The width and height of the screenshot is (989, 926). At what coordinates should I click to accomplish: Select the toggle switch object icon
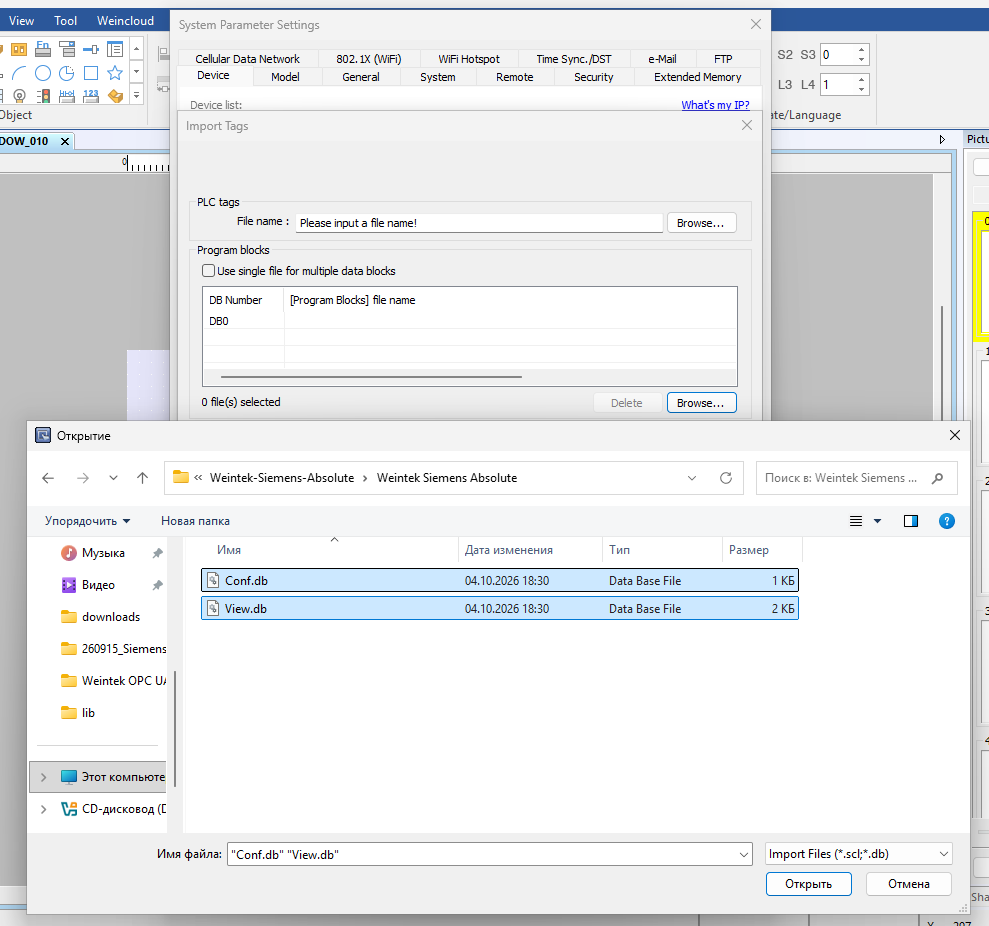(x=19, y=49)
